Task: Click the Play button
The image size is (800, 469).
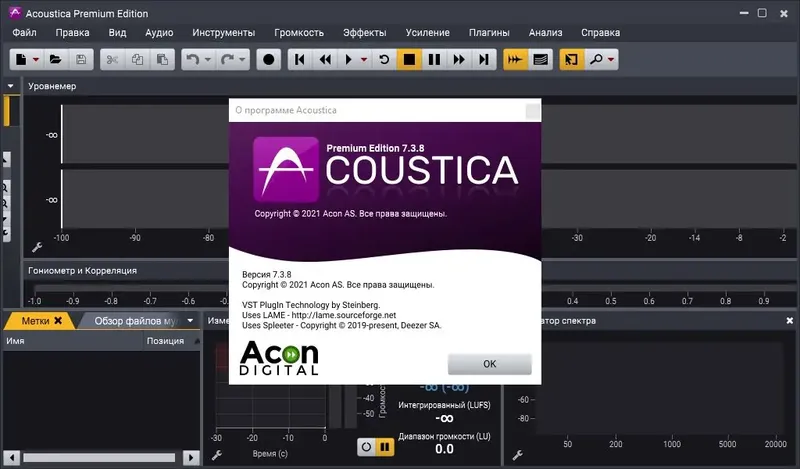Action: click(349, 60)
